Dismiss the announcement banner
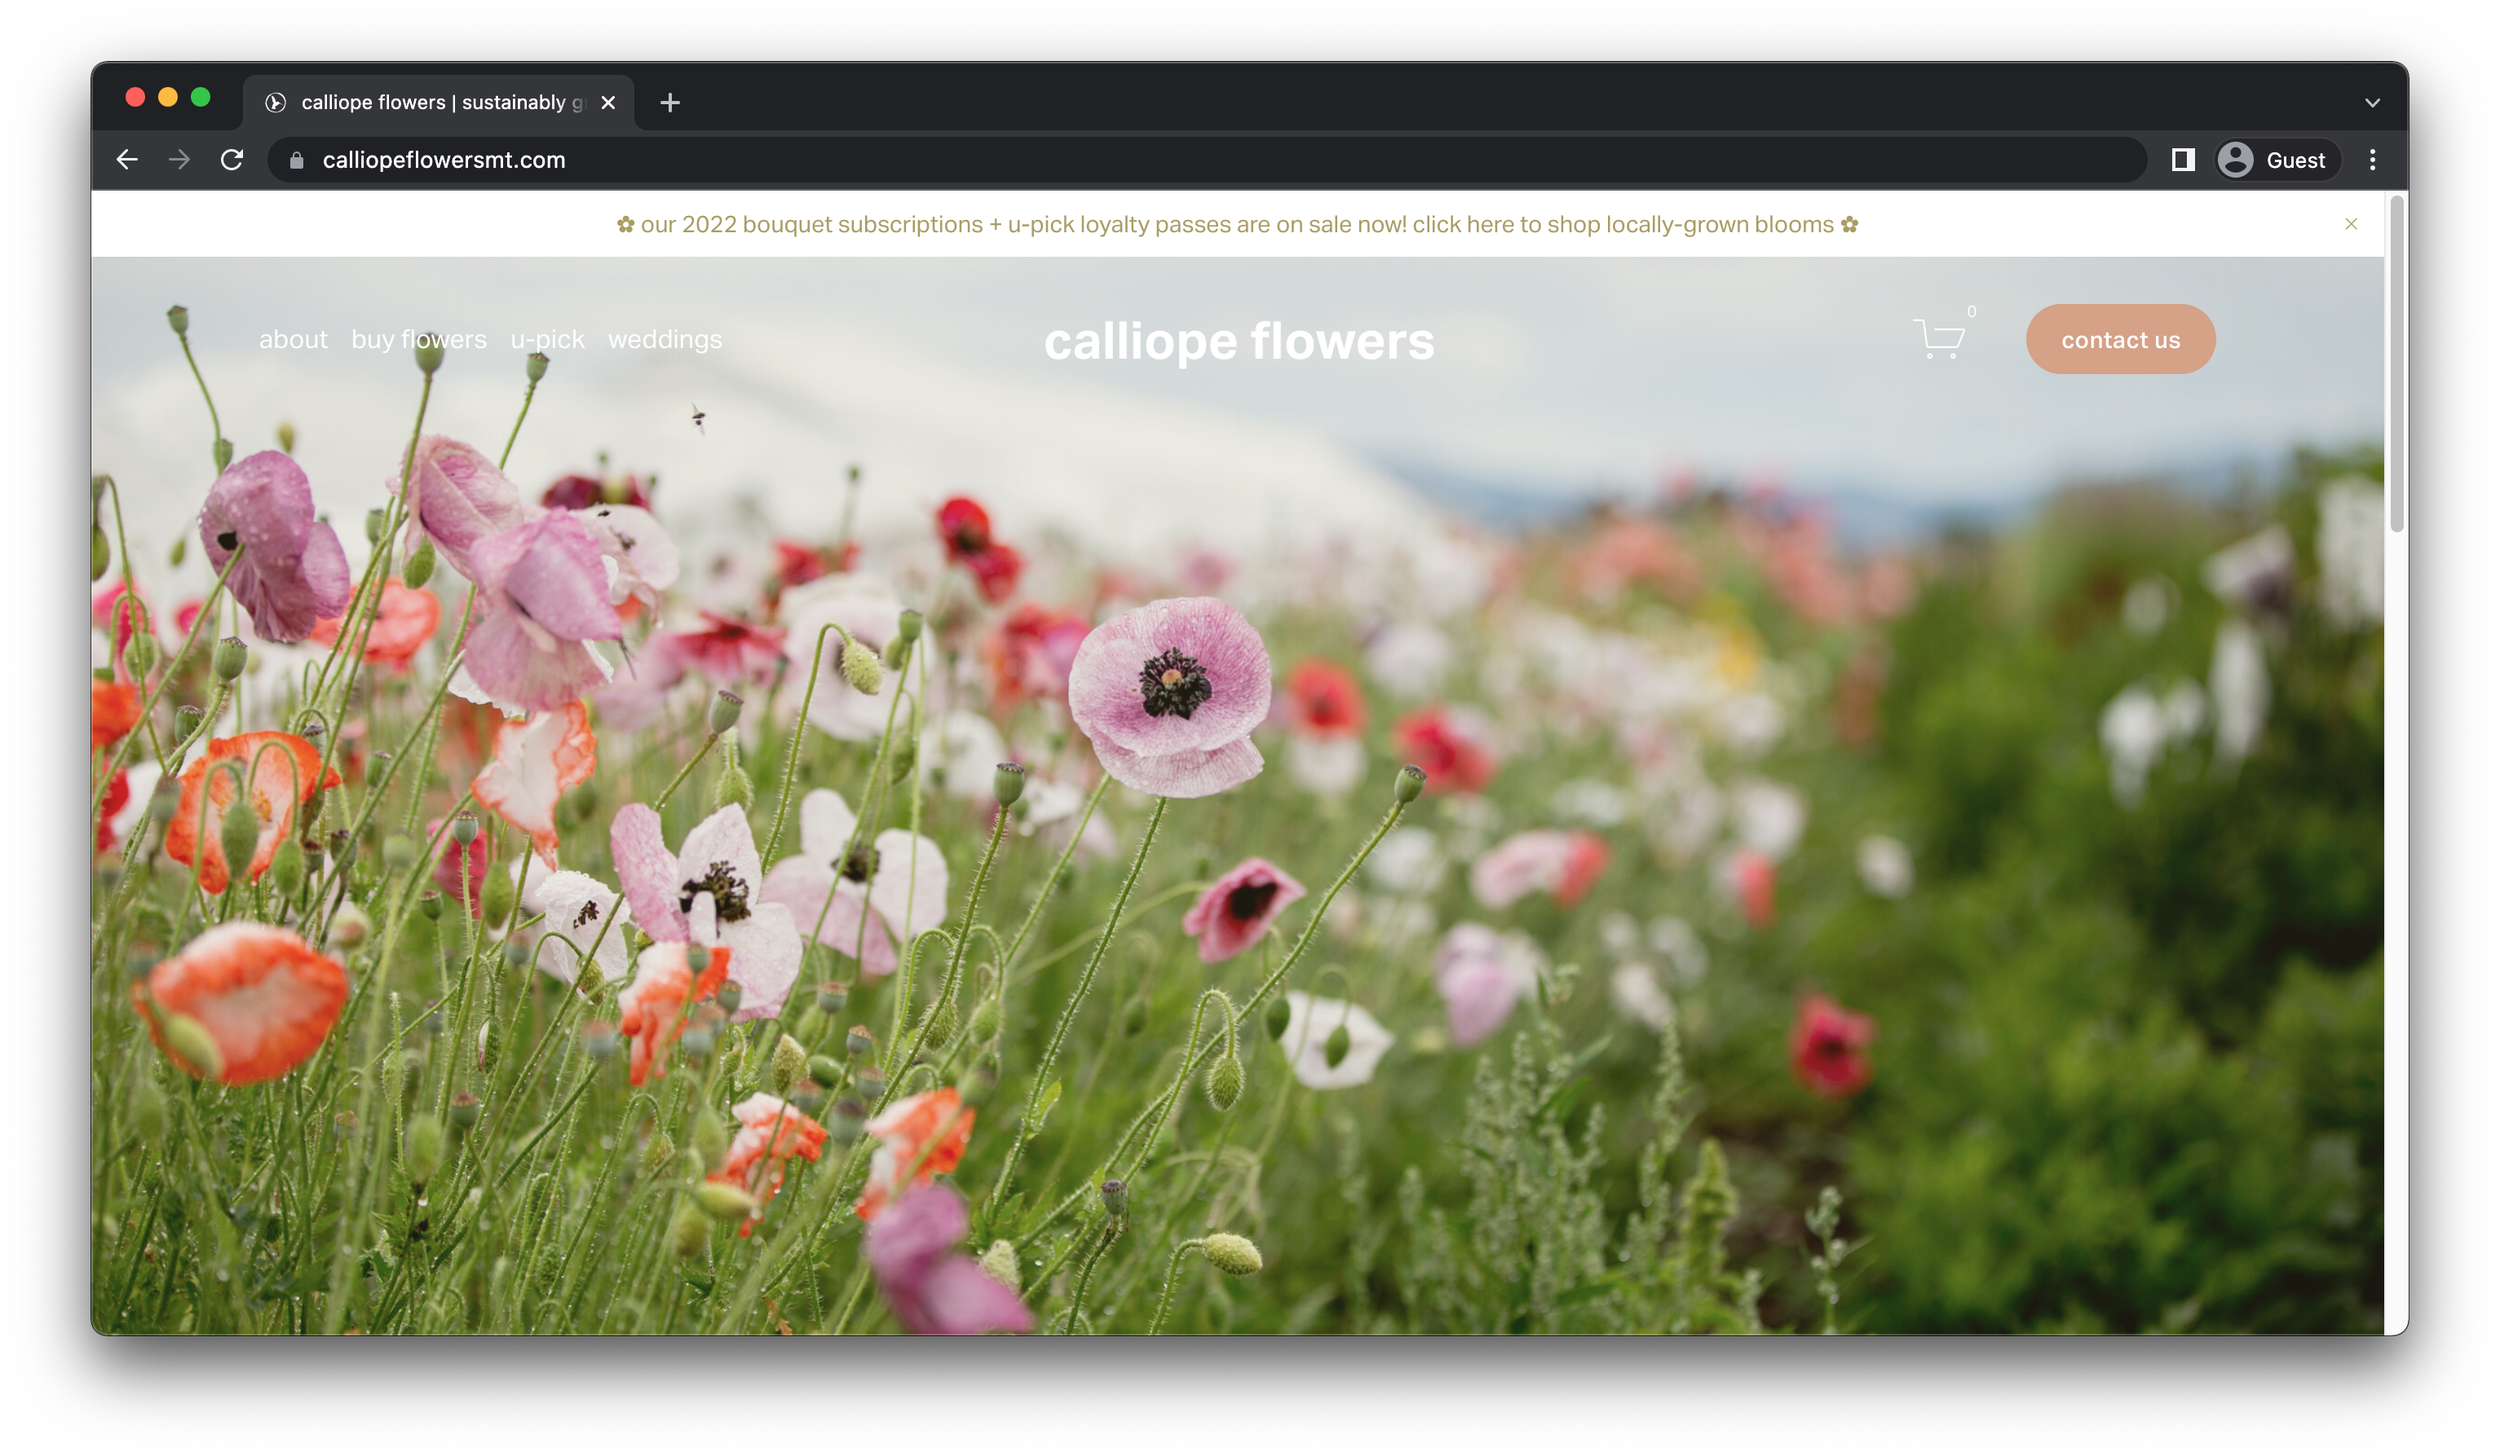 click(x=2351, y=224)
